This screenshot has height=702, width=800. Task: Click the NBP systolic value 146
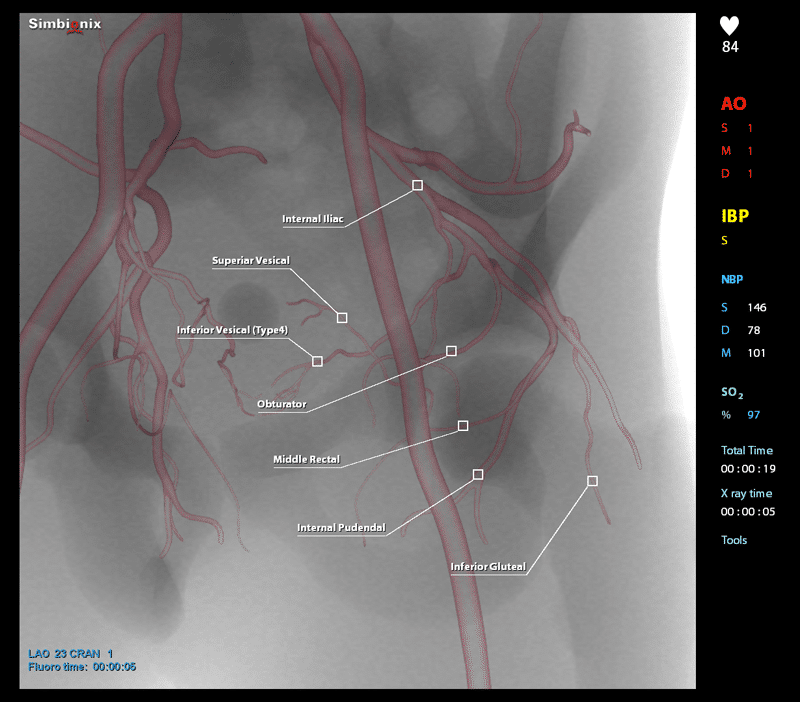757,307
